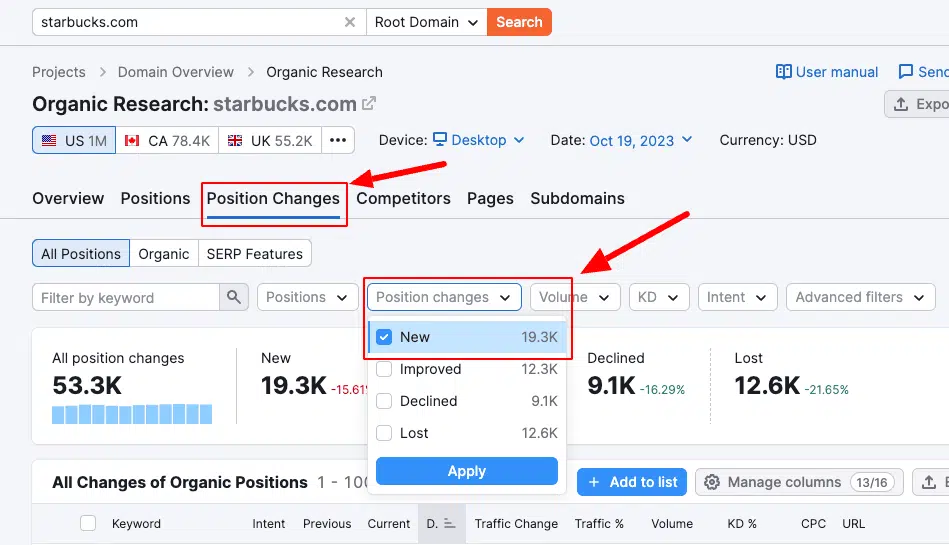Select the UK 55.2K database
Screen dimensions: 949x545
(270, 140)
